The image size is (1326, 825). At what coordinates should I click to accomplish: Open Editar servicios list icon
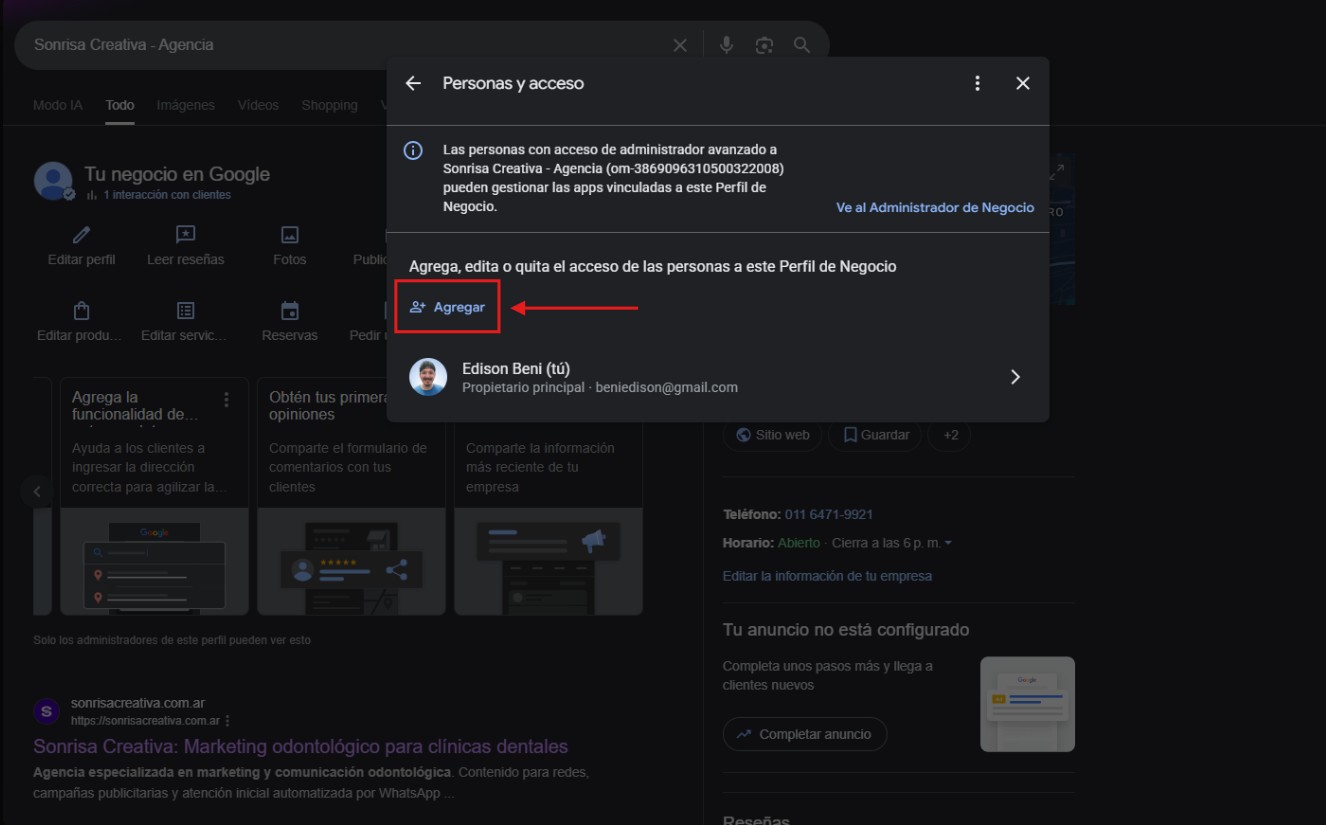pos(186,311)
